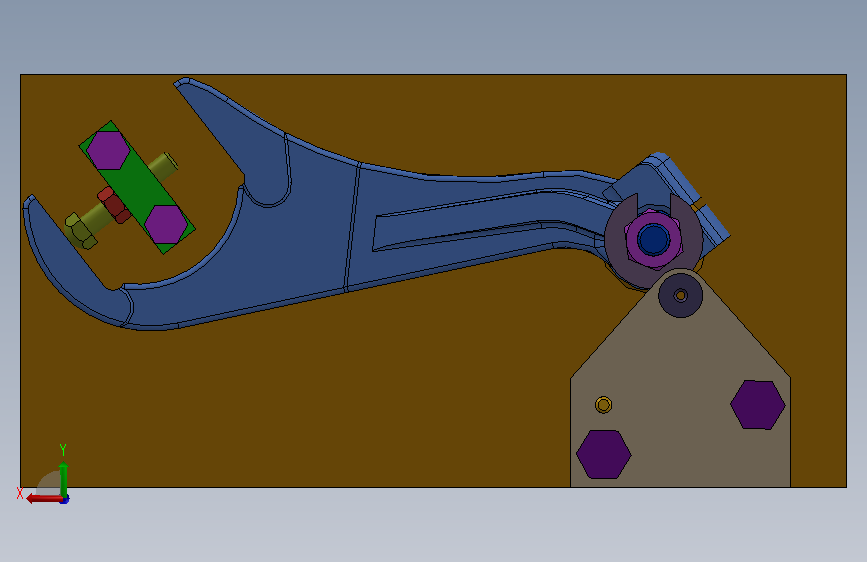This screenshot has height=562, width=867.
Task: Click the blue Z axis dot of triad
Action: click(x=65, y=499)
